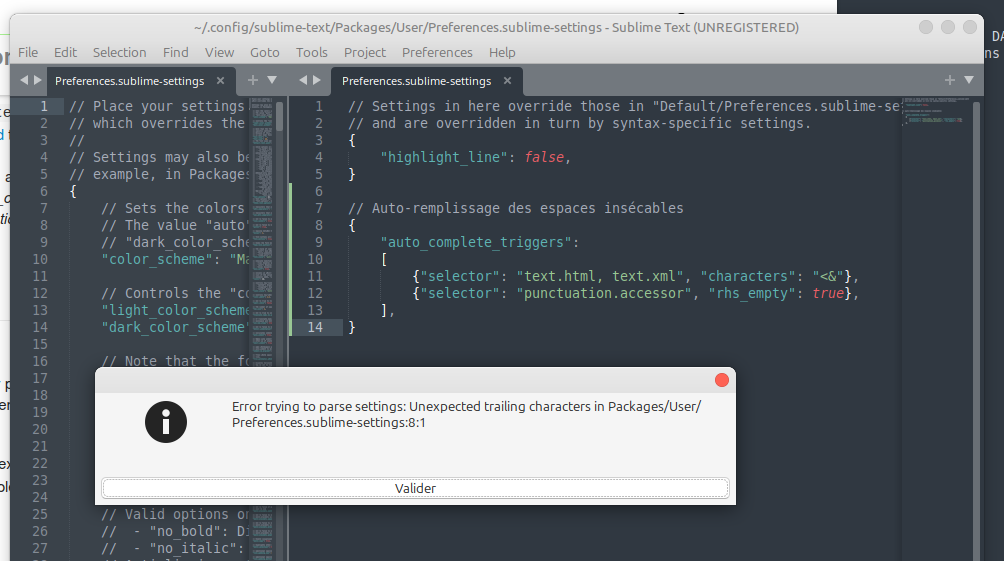Open the Project menu
Viewport: 1004px width, 561px height.
365,53
